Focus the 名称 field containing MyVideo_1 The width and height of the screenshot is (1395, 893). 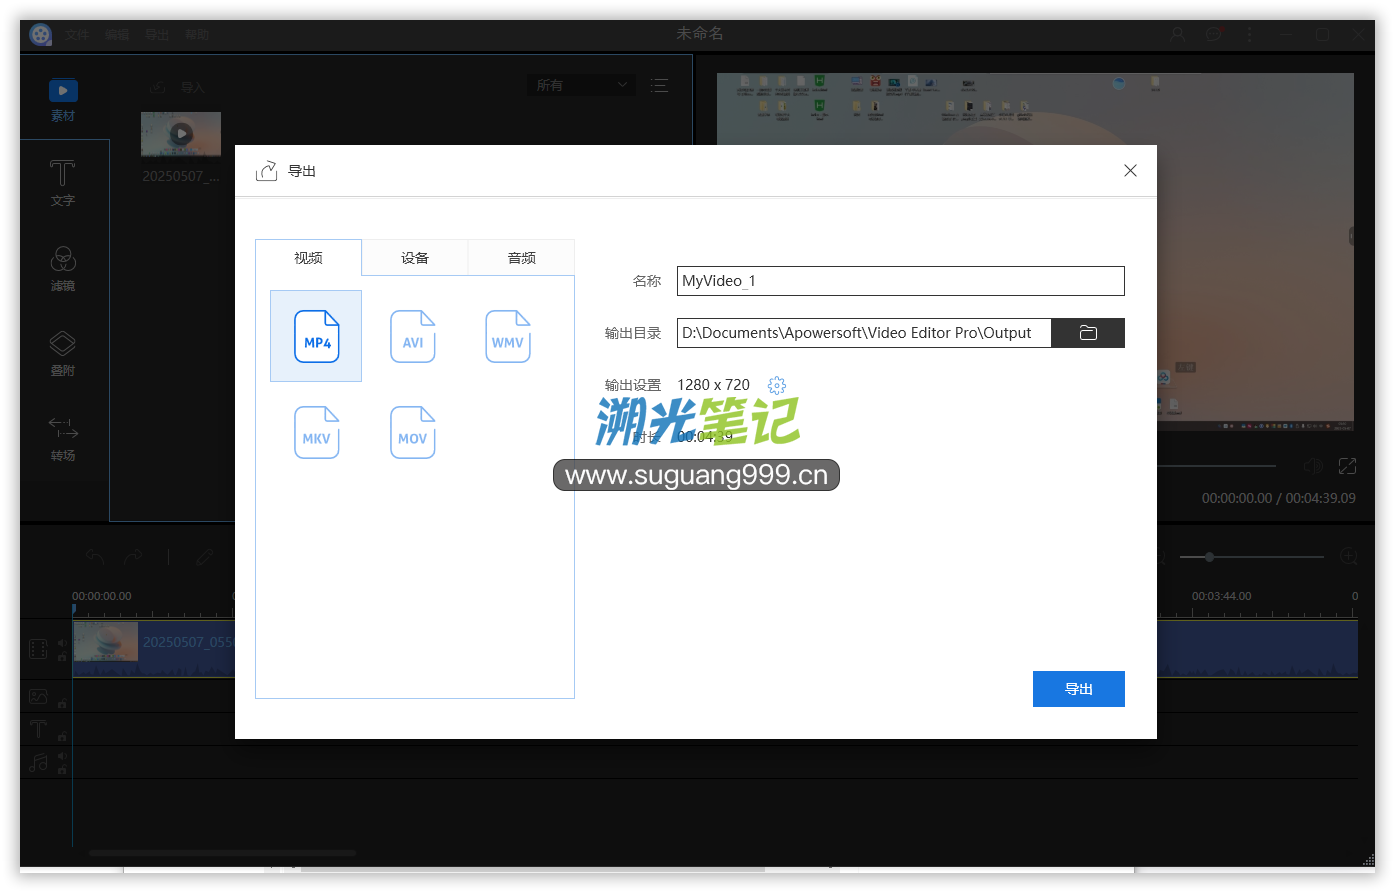click(x=901, y=281)
